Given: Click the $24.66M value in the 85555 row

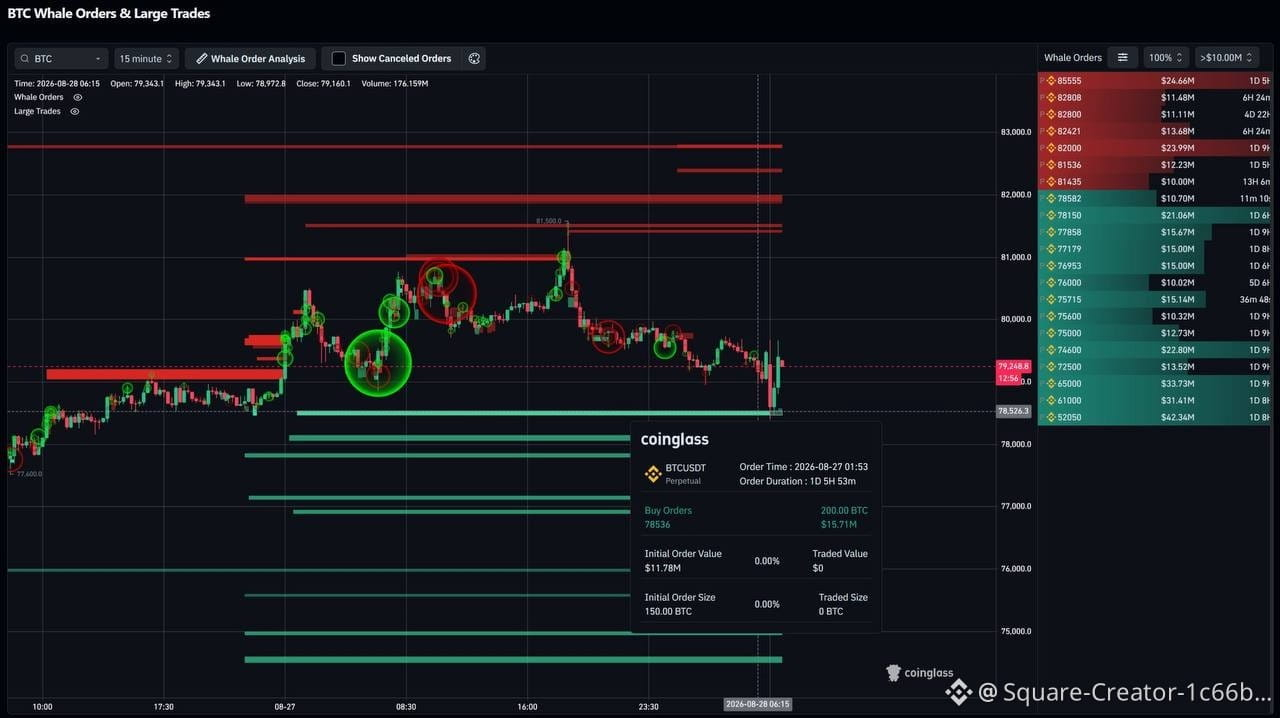Looking at the screenshot, I should pyautogui.click(x=1177, y=81).
